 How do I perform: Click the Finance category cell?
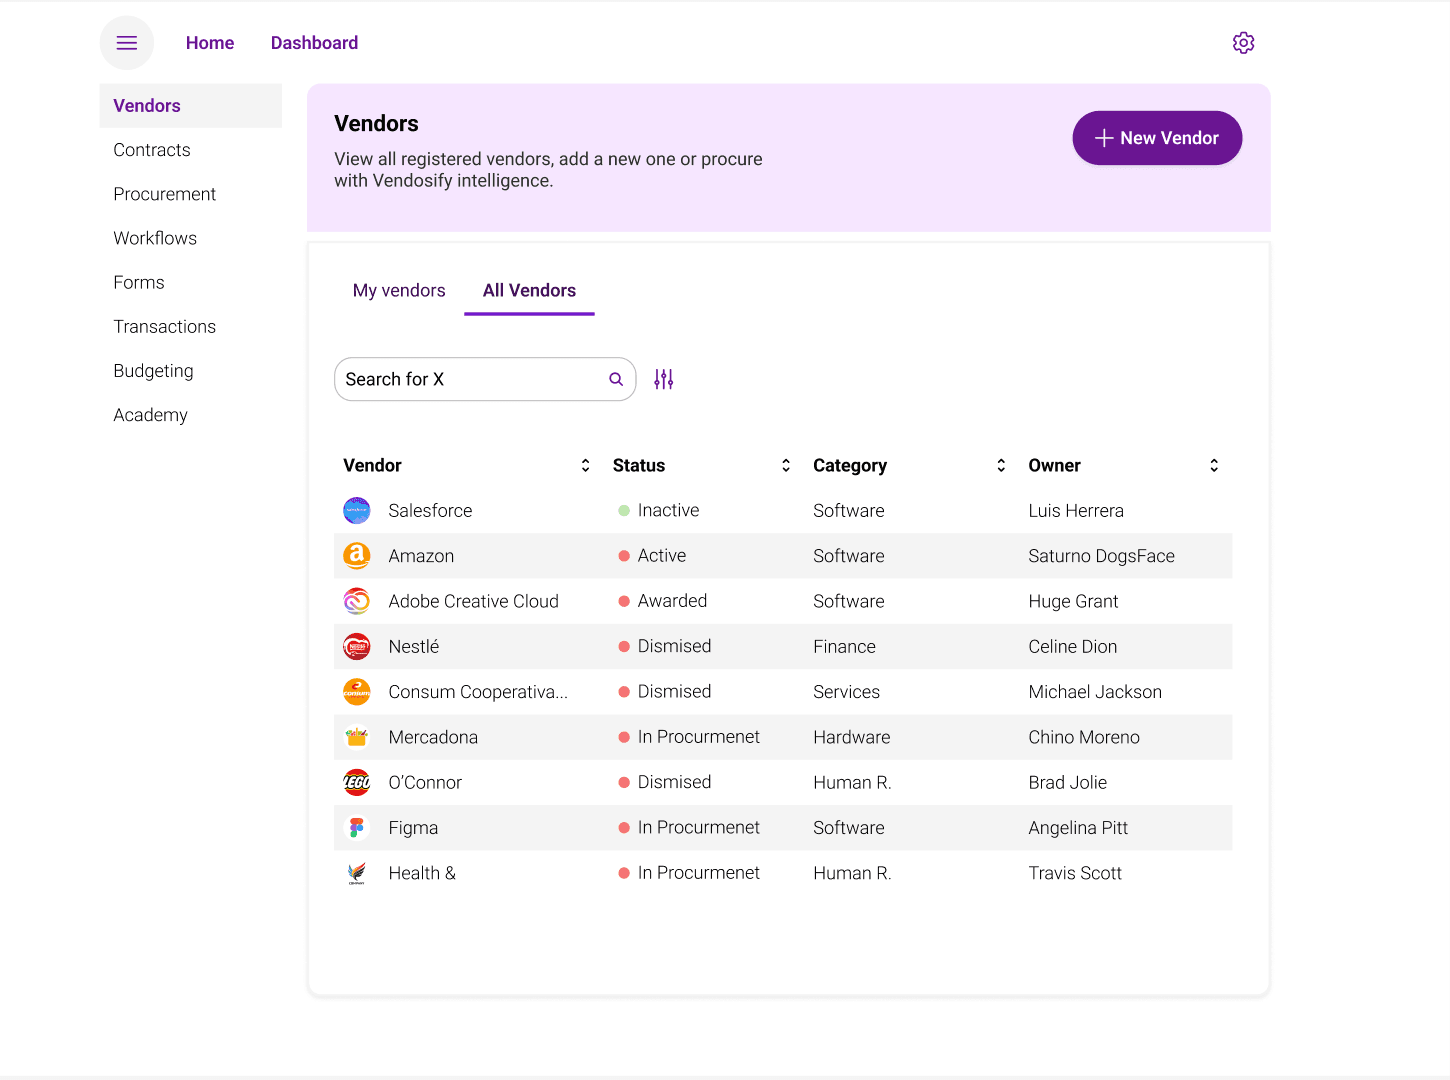click(844, 647)
